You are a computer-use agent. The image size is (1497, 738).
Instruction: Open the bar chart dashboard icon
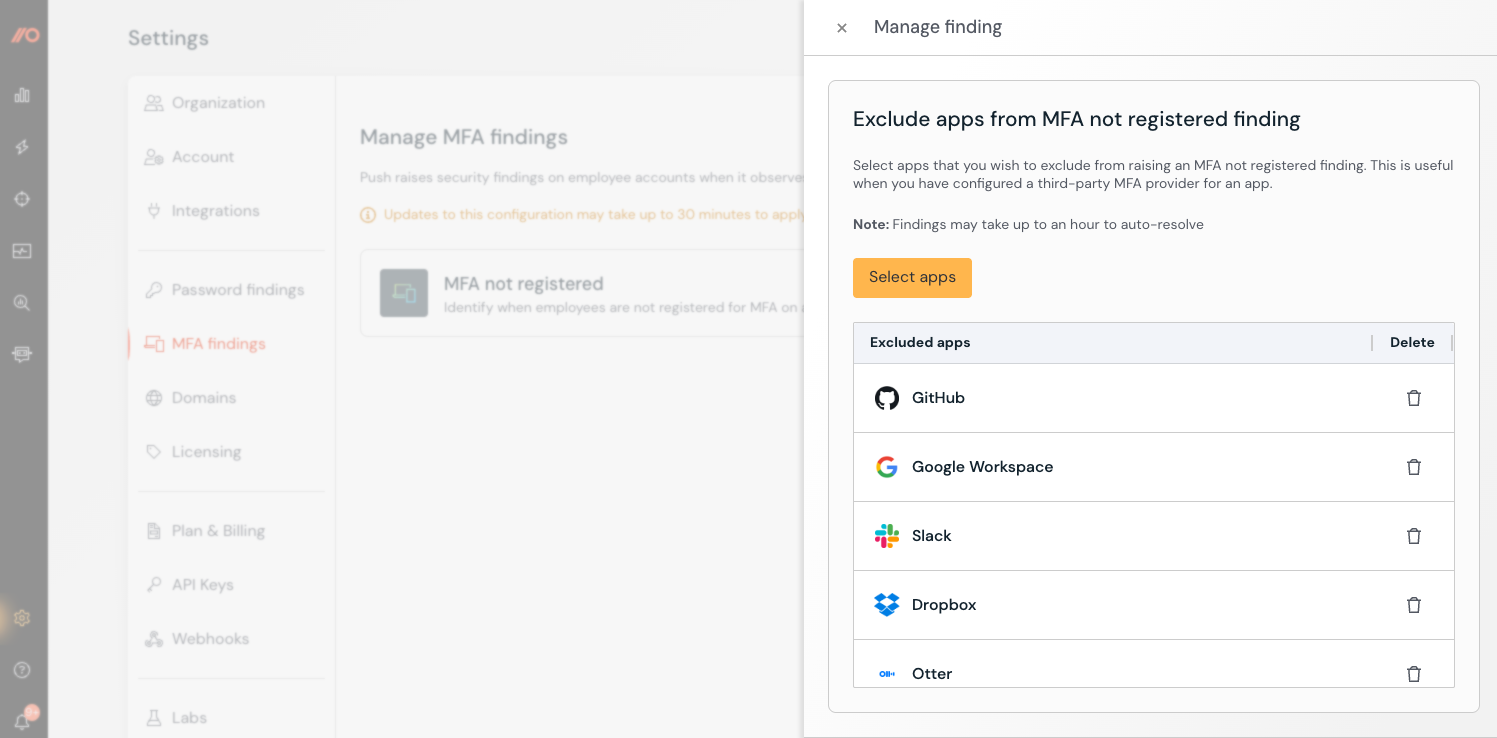pyautogui.click(x=22, y=95)
